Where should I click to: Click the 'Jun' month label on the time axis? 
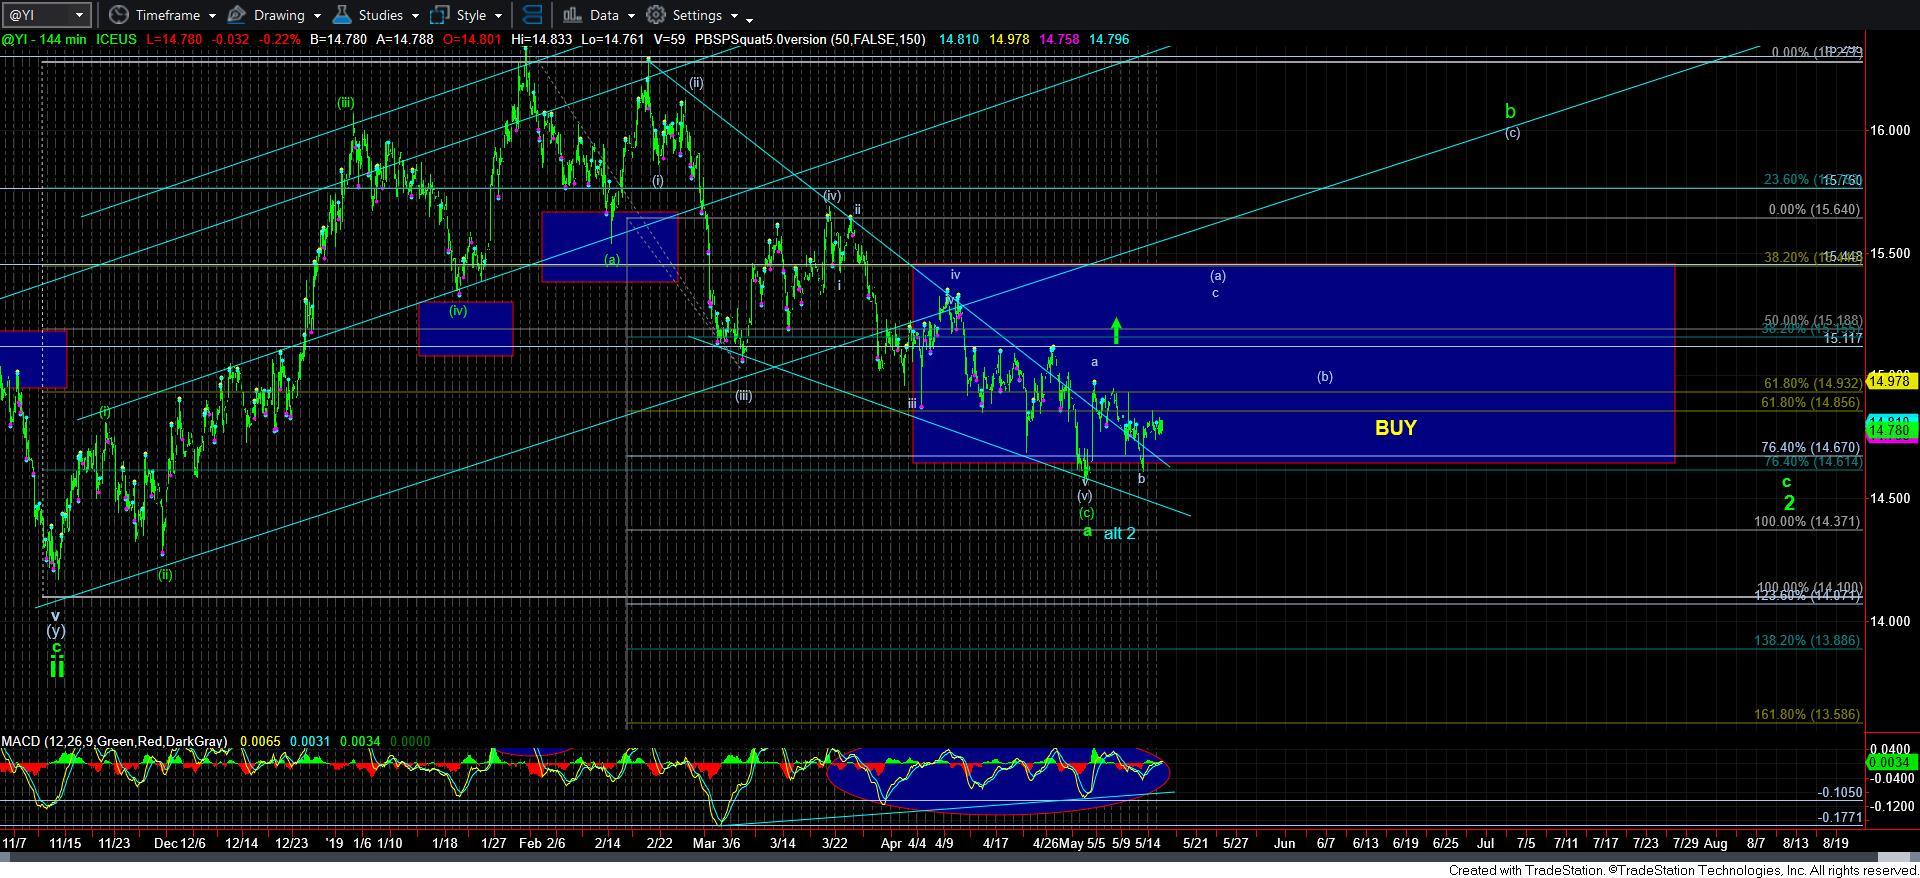point(1284,843)
